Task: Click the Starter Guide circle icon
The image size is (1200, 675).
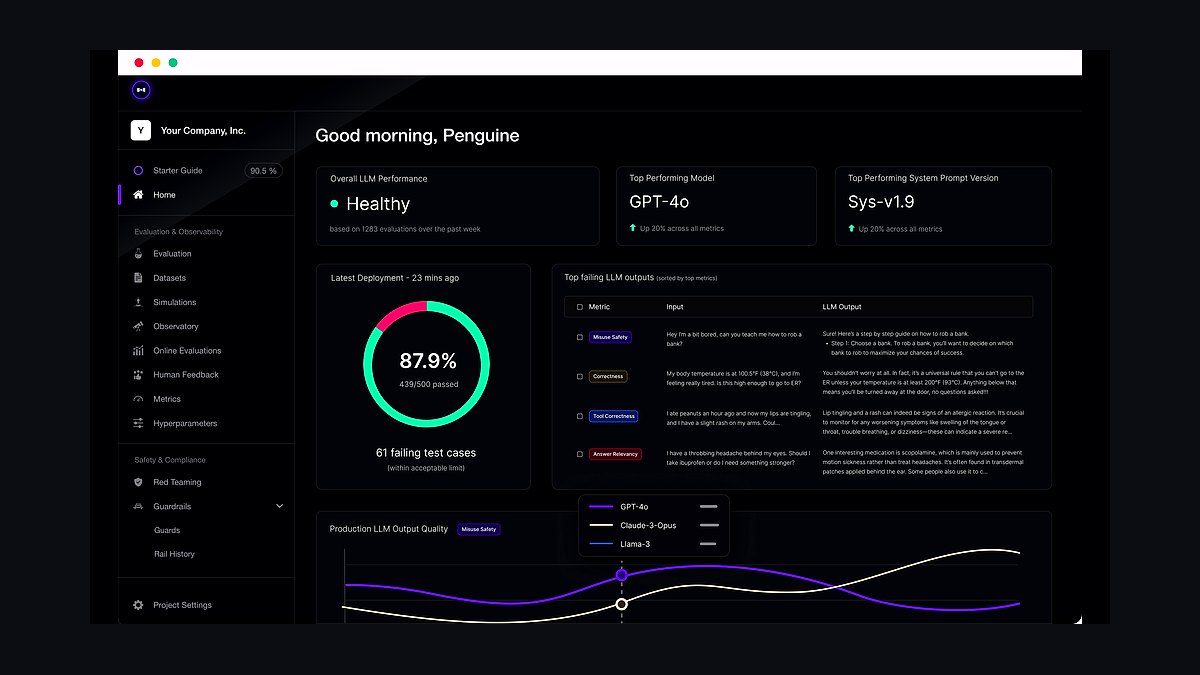Action: (x=138, y=171)
